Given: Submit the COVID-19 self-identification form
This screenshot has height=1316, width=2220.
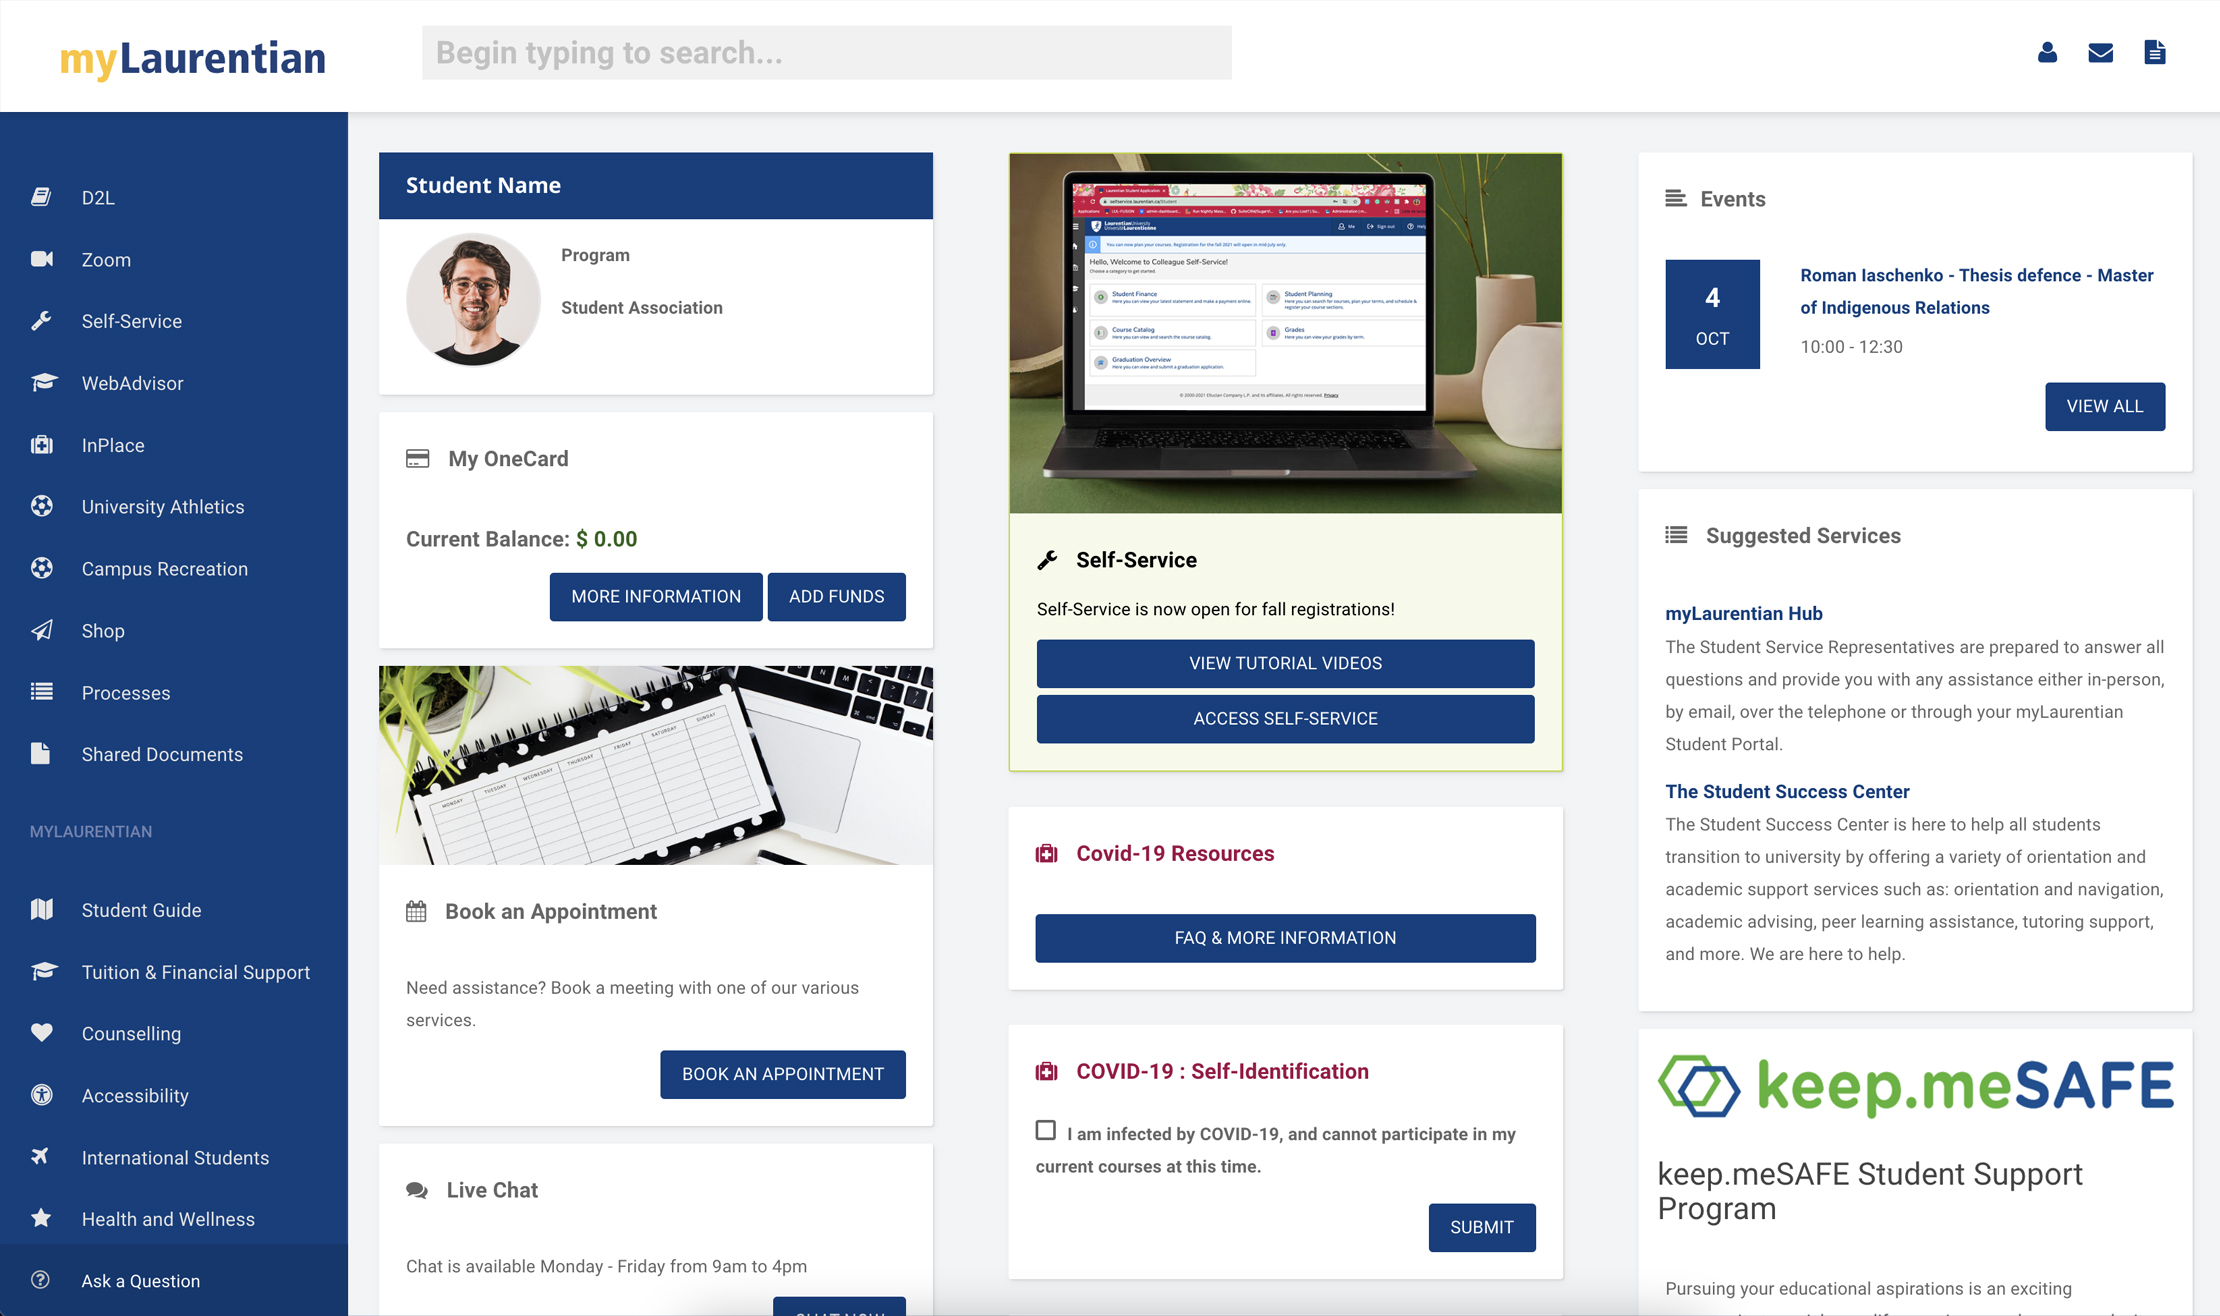Looking at the screenshot, I should (1482, 1227).
